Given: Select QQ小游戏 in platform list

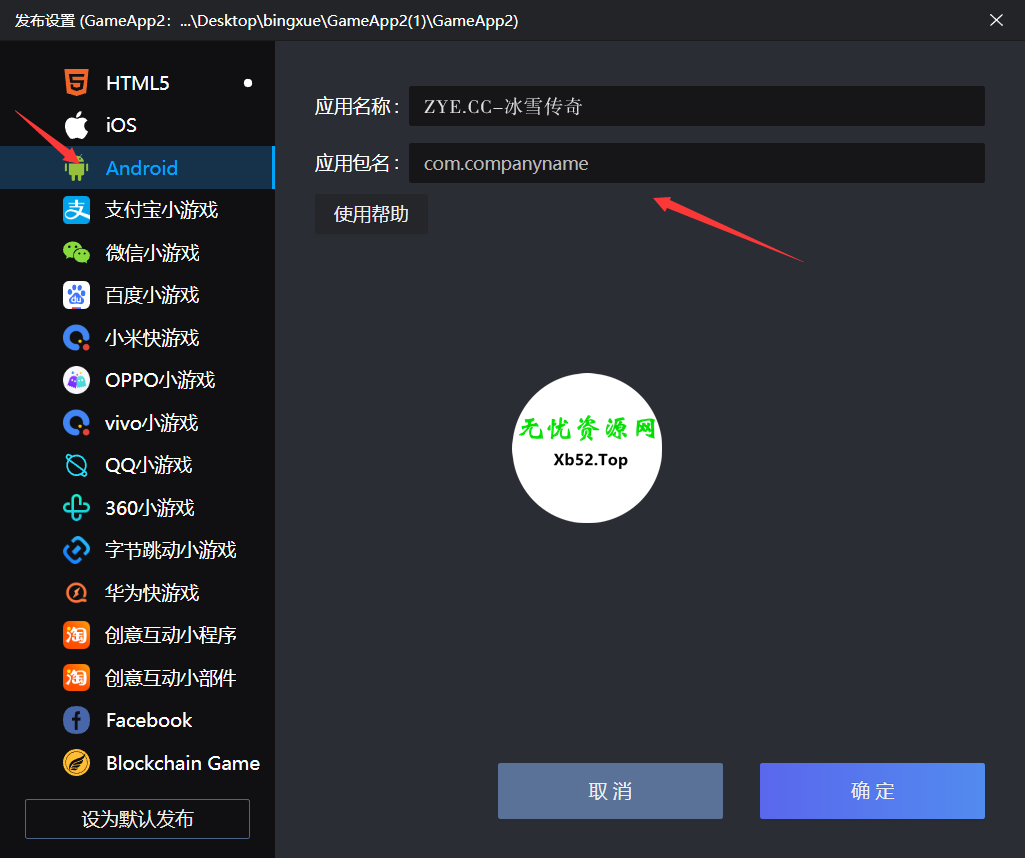Looking at the screenshot, I should pos(137,465).
